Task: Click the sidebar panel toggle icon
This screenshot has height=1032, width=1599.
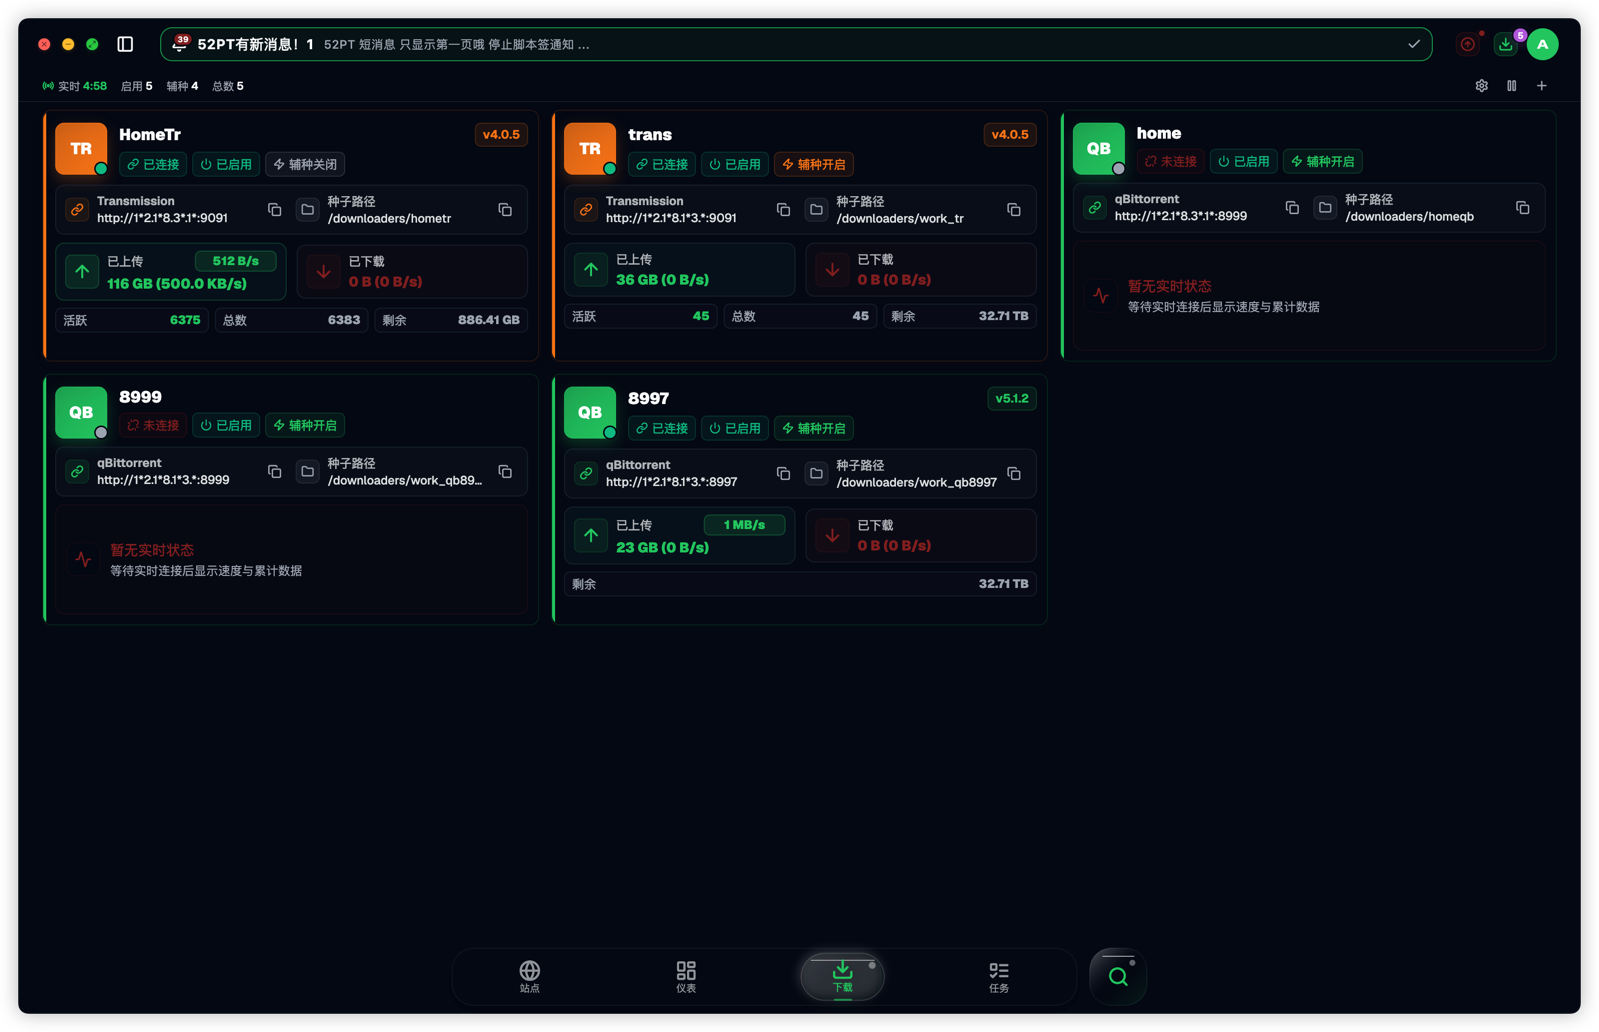Action: (125, 44)
